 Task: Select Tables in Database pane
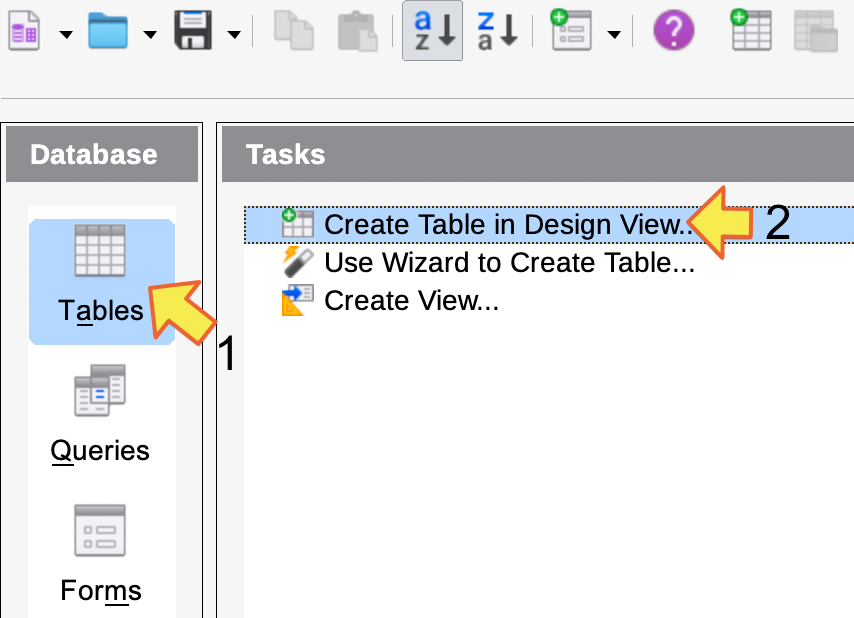(x=102, y=282)
